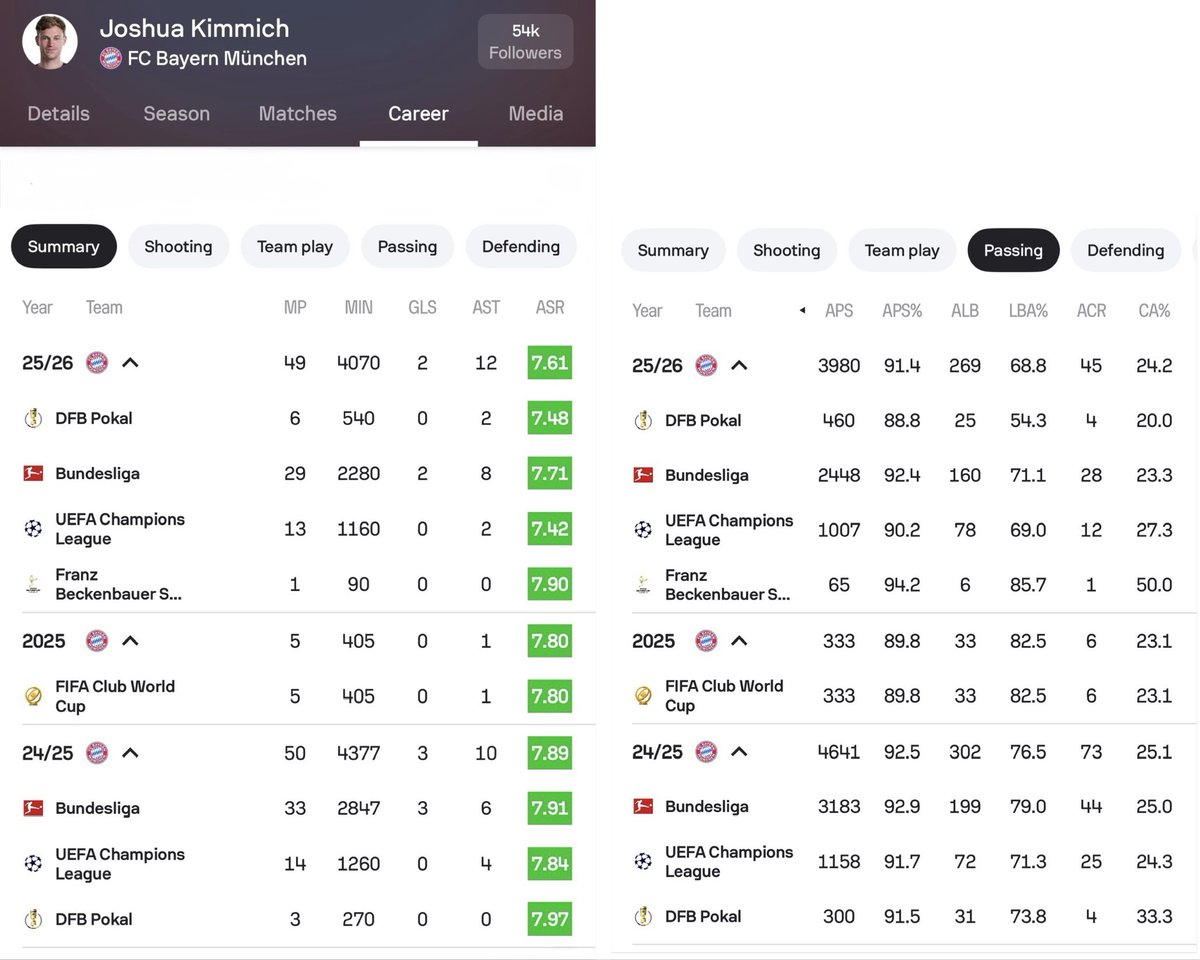Click the FC Bayern München crest in header
The height and width of the screenshot is (960, 1200).
pos(111,58)
